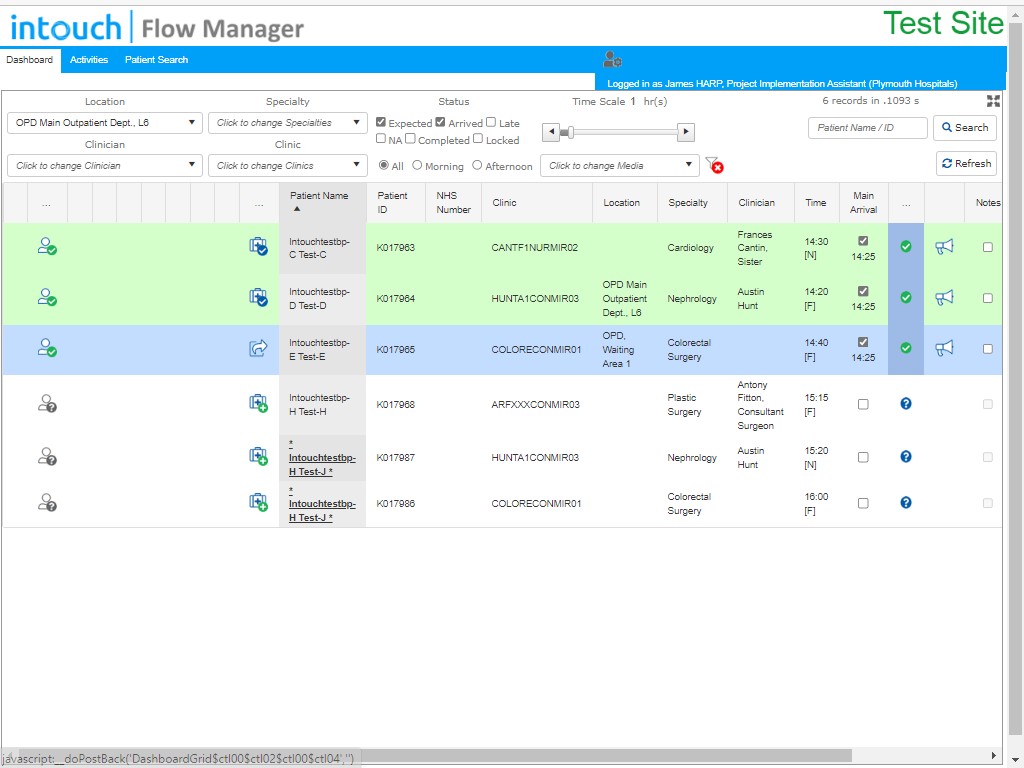Select the All radio button
The image size is (1024, 768).
384,165
